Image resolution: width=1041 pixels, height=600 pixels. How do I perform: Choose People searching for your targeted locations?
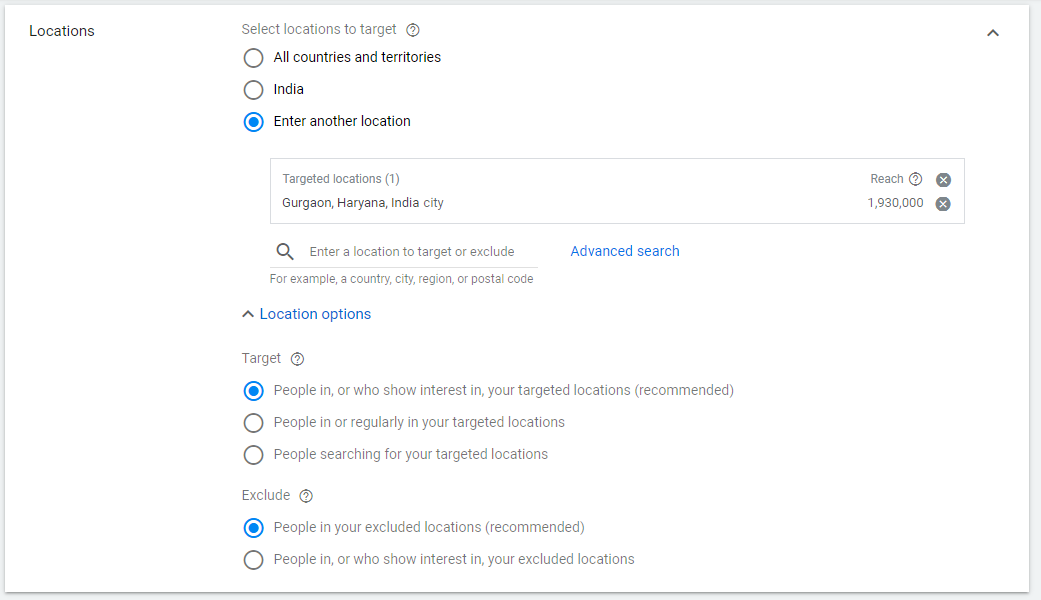(254, 455)
